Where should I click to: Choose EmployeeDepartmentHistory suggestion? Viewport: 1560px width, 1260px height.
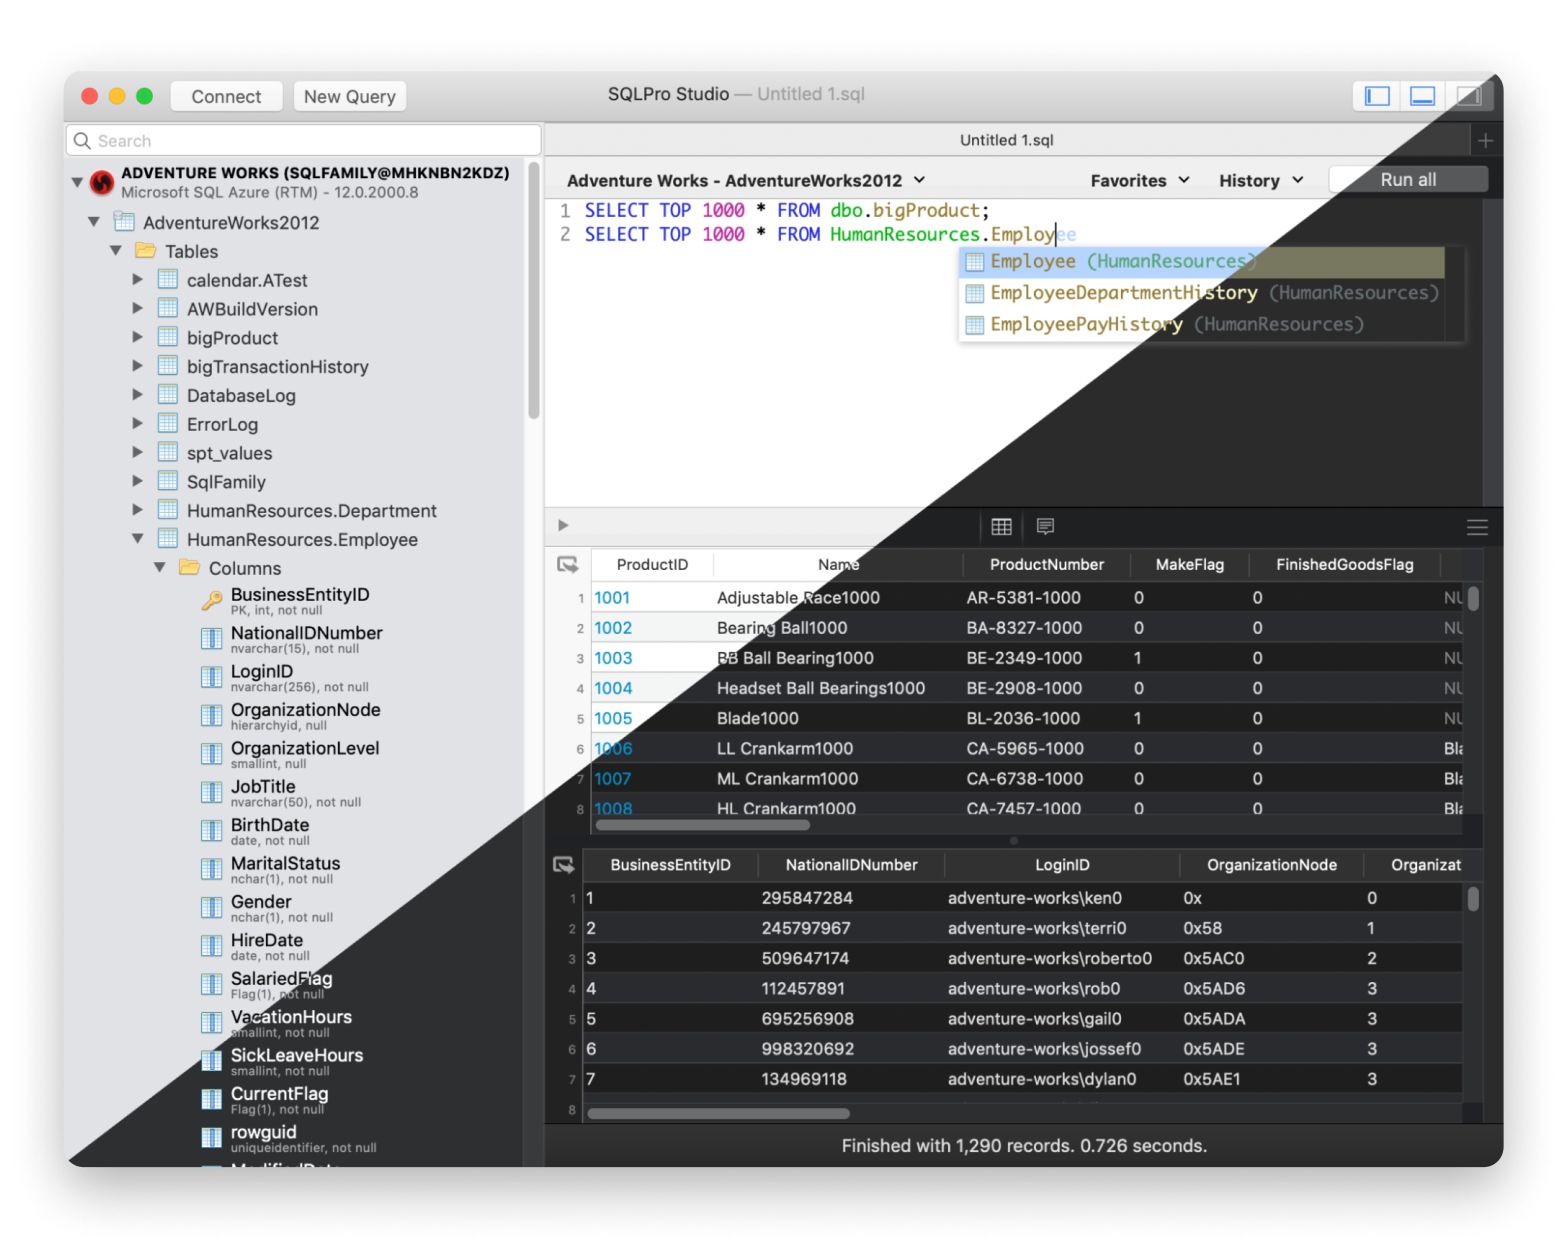pos(1202,293)
